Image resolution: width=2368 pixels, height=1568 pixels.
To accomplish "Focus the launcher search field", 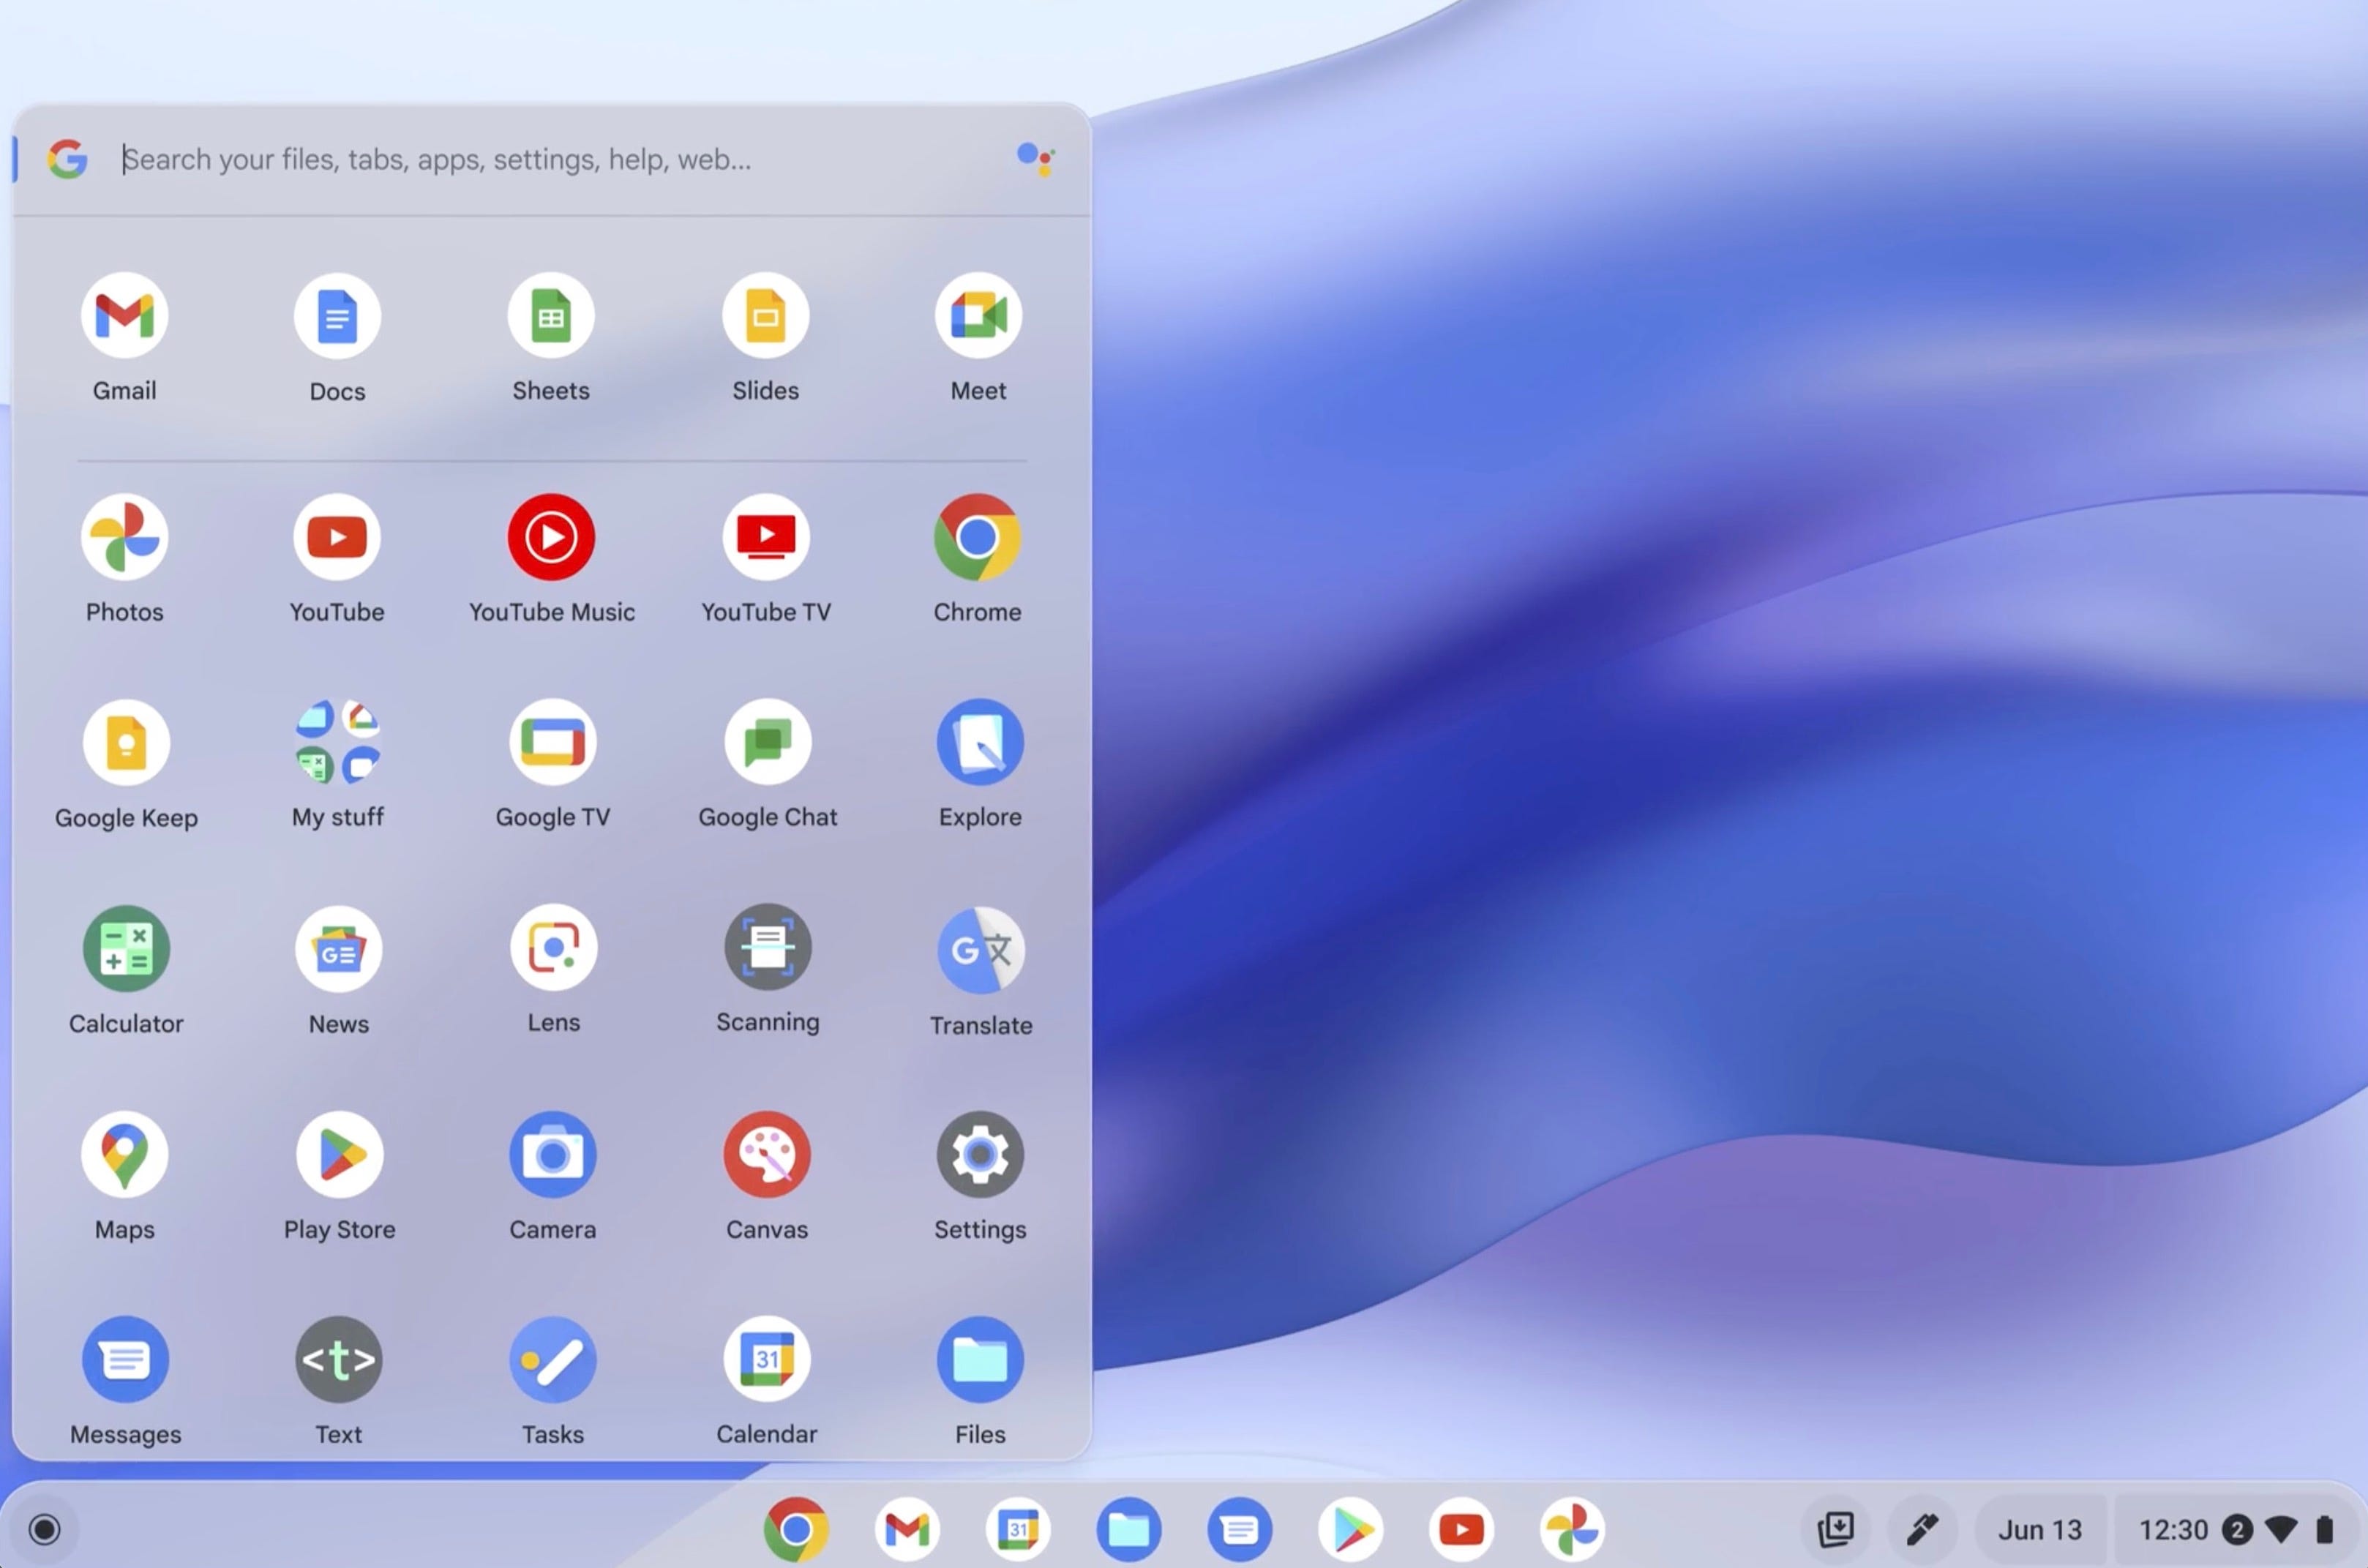I will [550, 159].
